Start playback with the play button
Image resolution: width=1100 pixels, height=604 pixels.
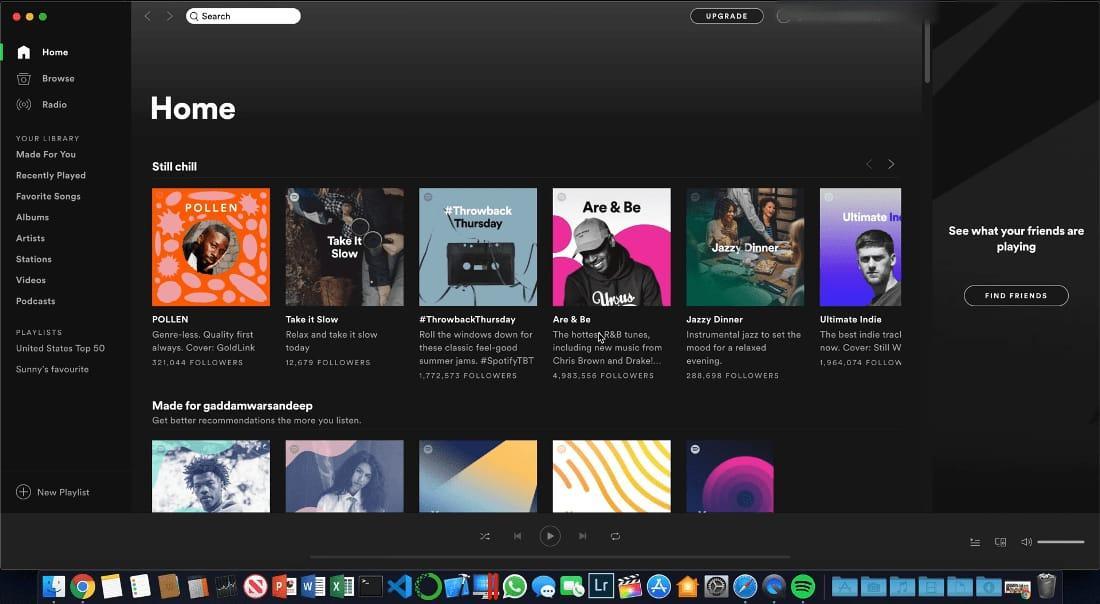(x=550, y=536)
